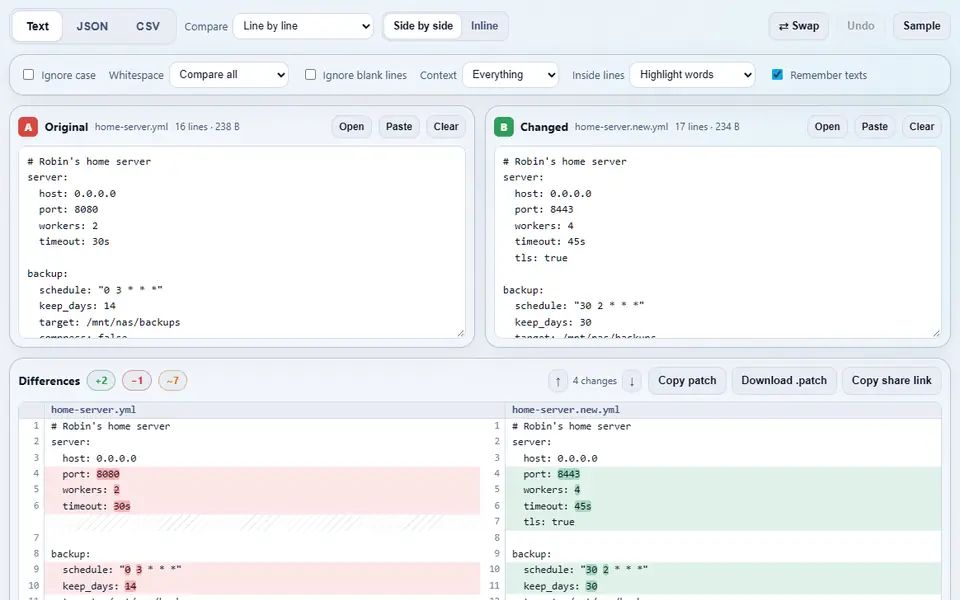Click the Differences heading
Screen dimensions: 960x600
click(x=49, y=381)
